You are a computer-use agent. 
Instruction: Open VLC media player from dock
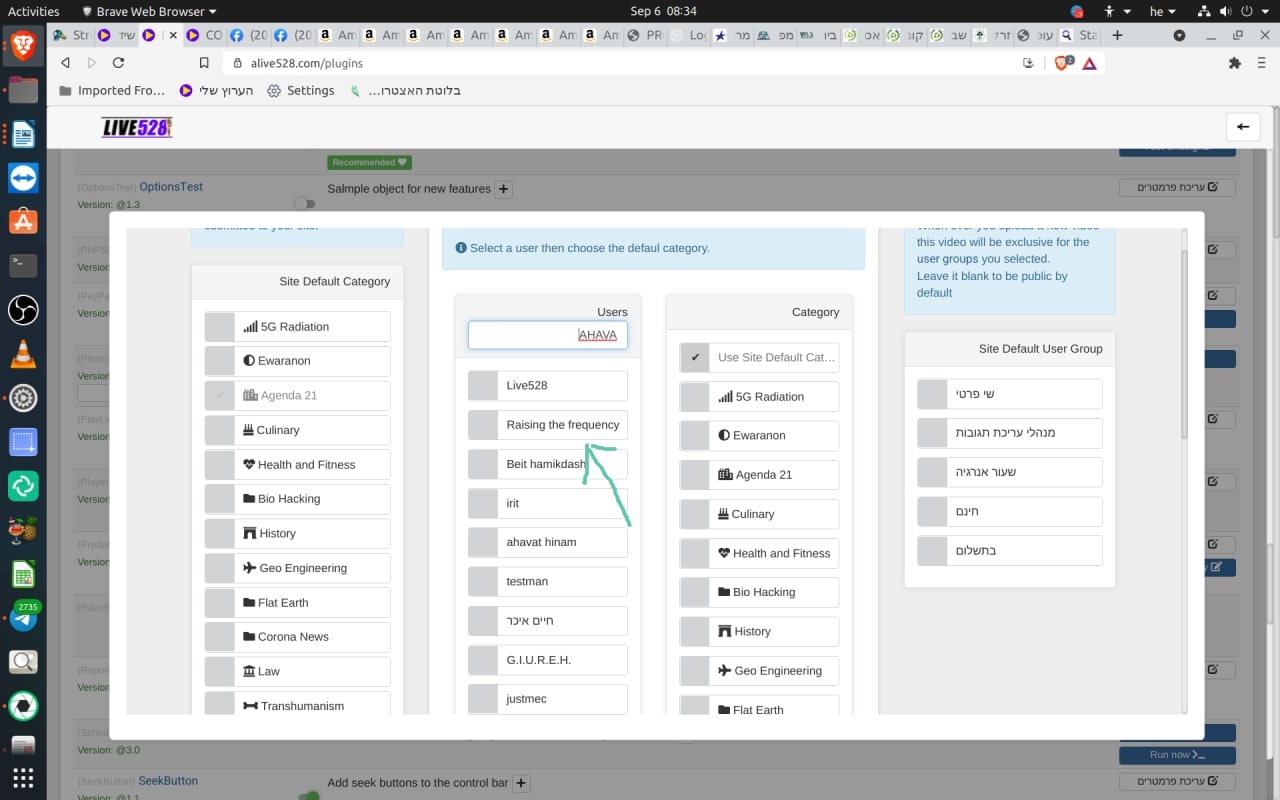[23, 354]
